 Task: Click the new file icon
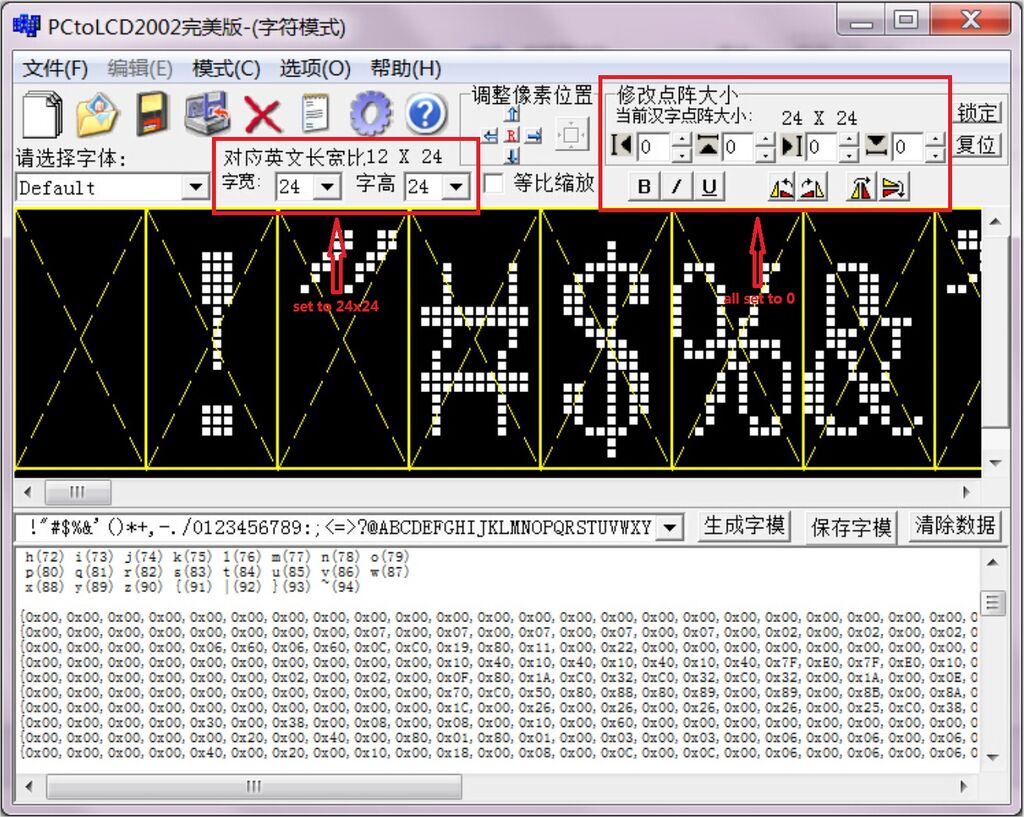(x=42, y=114)
